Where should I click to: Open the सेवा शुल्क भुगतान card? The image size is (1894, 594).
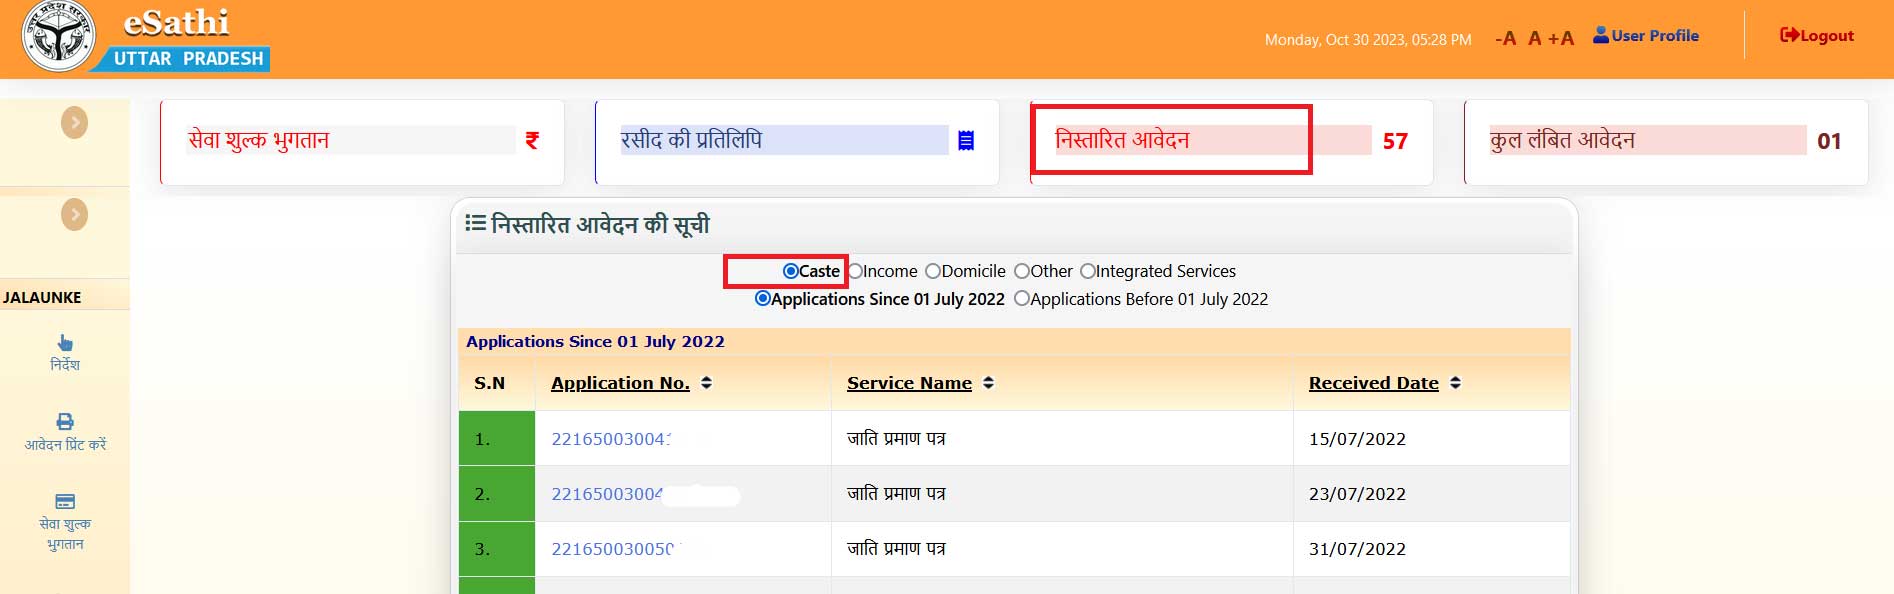pyautogui.click(x=362, y=142)
